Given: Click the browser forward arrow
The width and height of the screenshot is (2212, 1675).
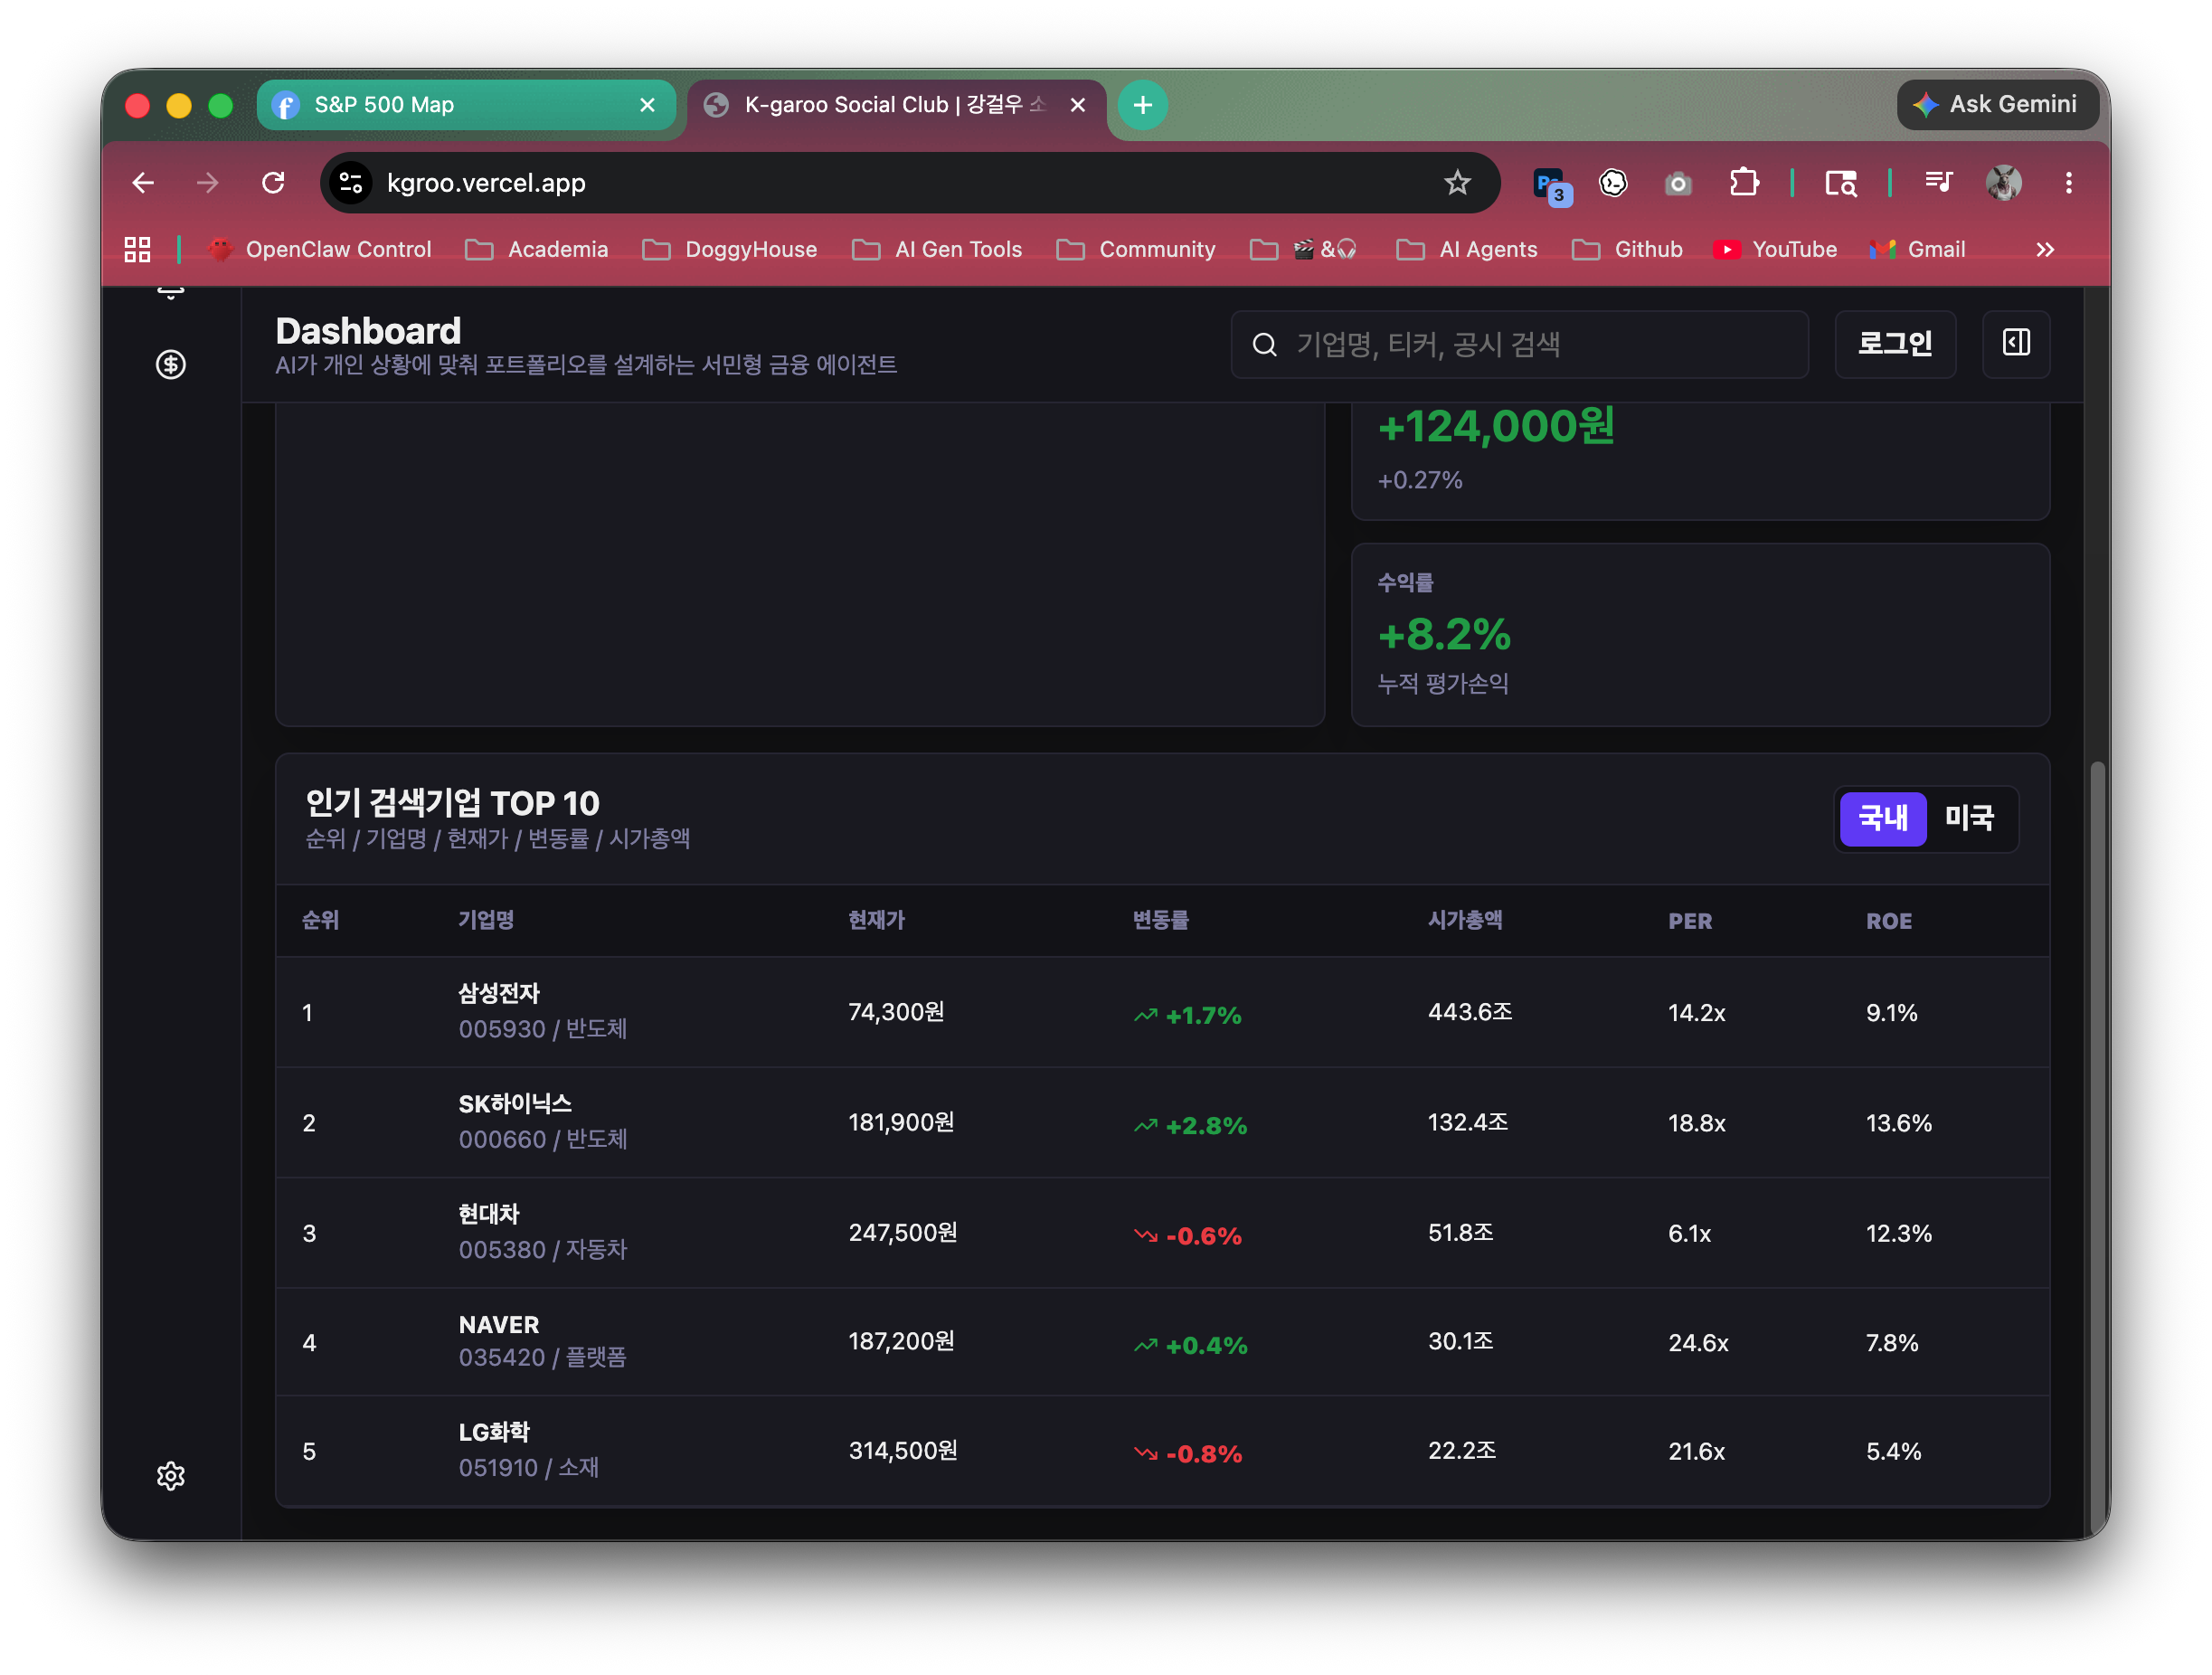Looking at the screenshot, I should (x=208, y=183).
